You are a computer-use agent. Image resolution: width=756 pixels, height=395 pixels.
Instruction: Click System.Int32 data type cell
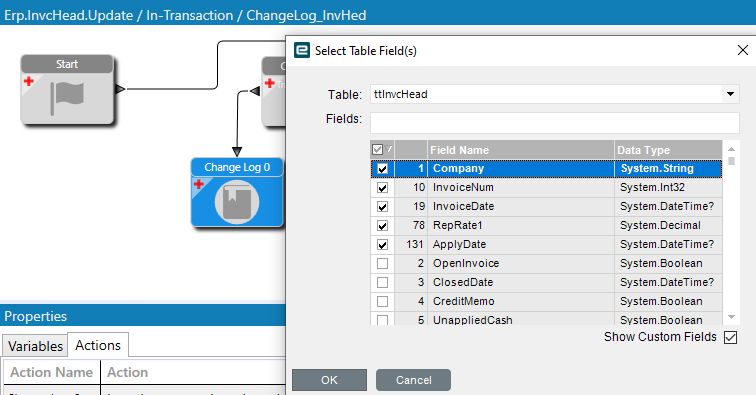click(668, 187)
